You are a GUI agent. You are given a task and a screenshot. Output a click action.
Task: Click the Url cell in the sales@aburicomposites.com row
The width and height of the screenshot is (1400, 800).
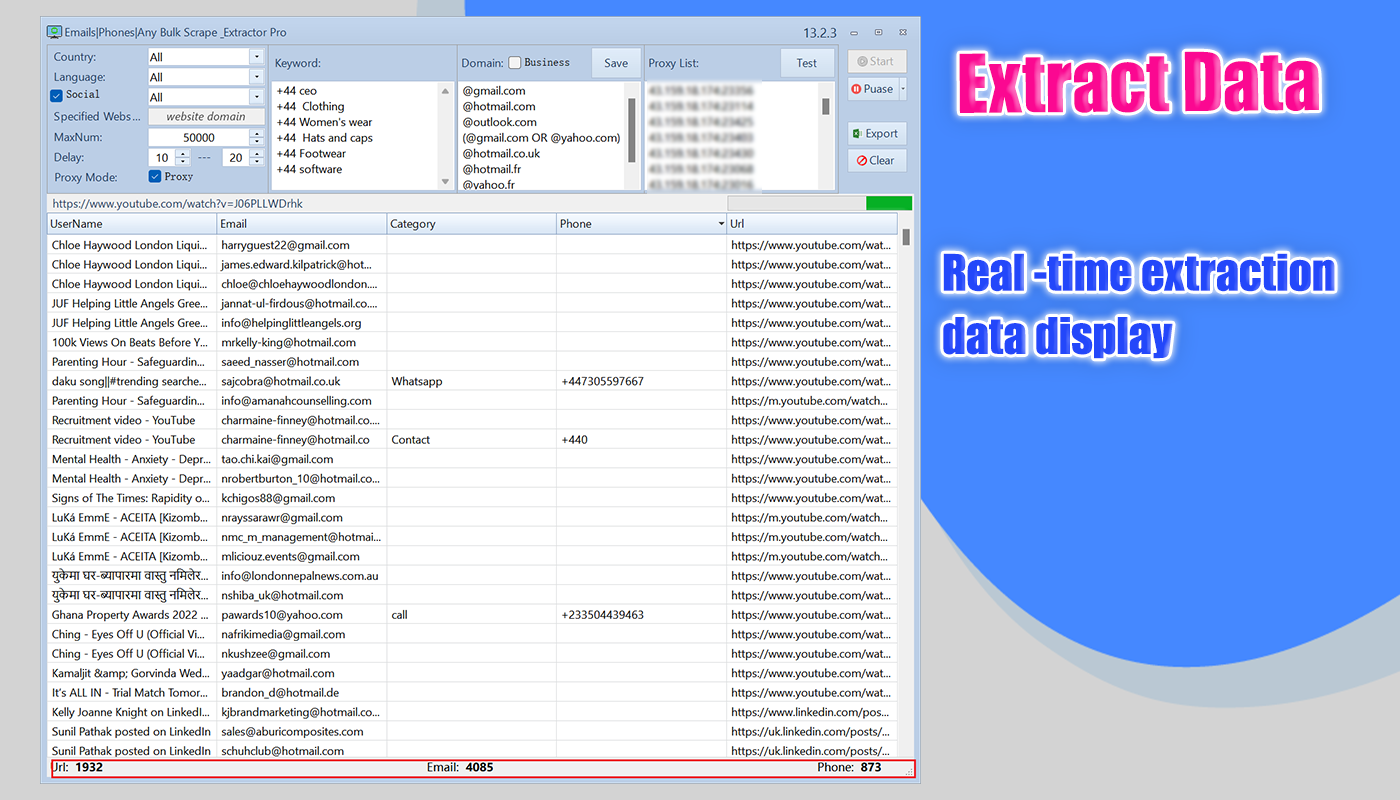click(x=812, y=731)
